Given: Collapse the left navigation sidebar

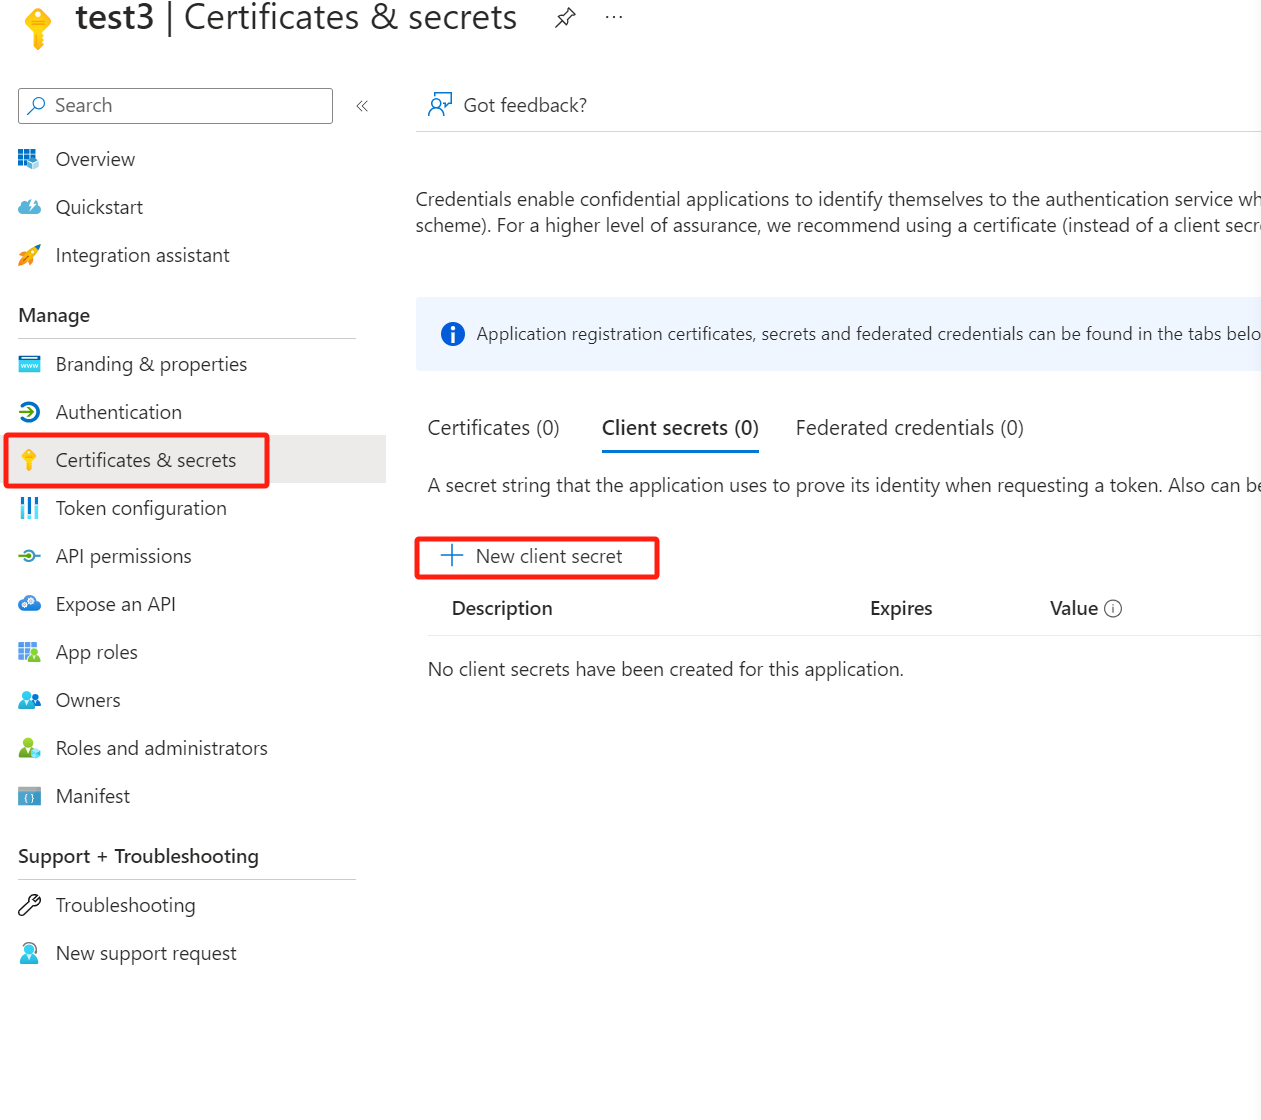Looking at the screenshot, I should (362, 106).
